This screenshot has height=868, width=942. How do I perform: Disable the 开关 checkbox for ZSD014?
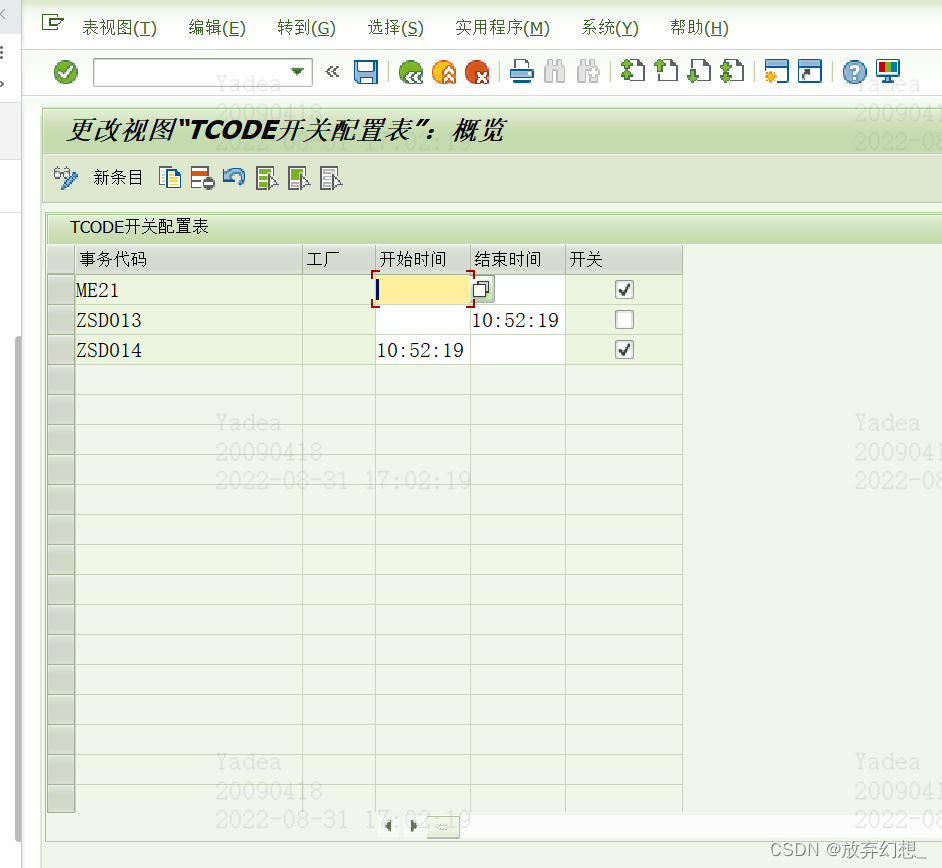tap(623, 350)
